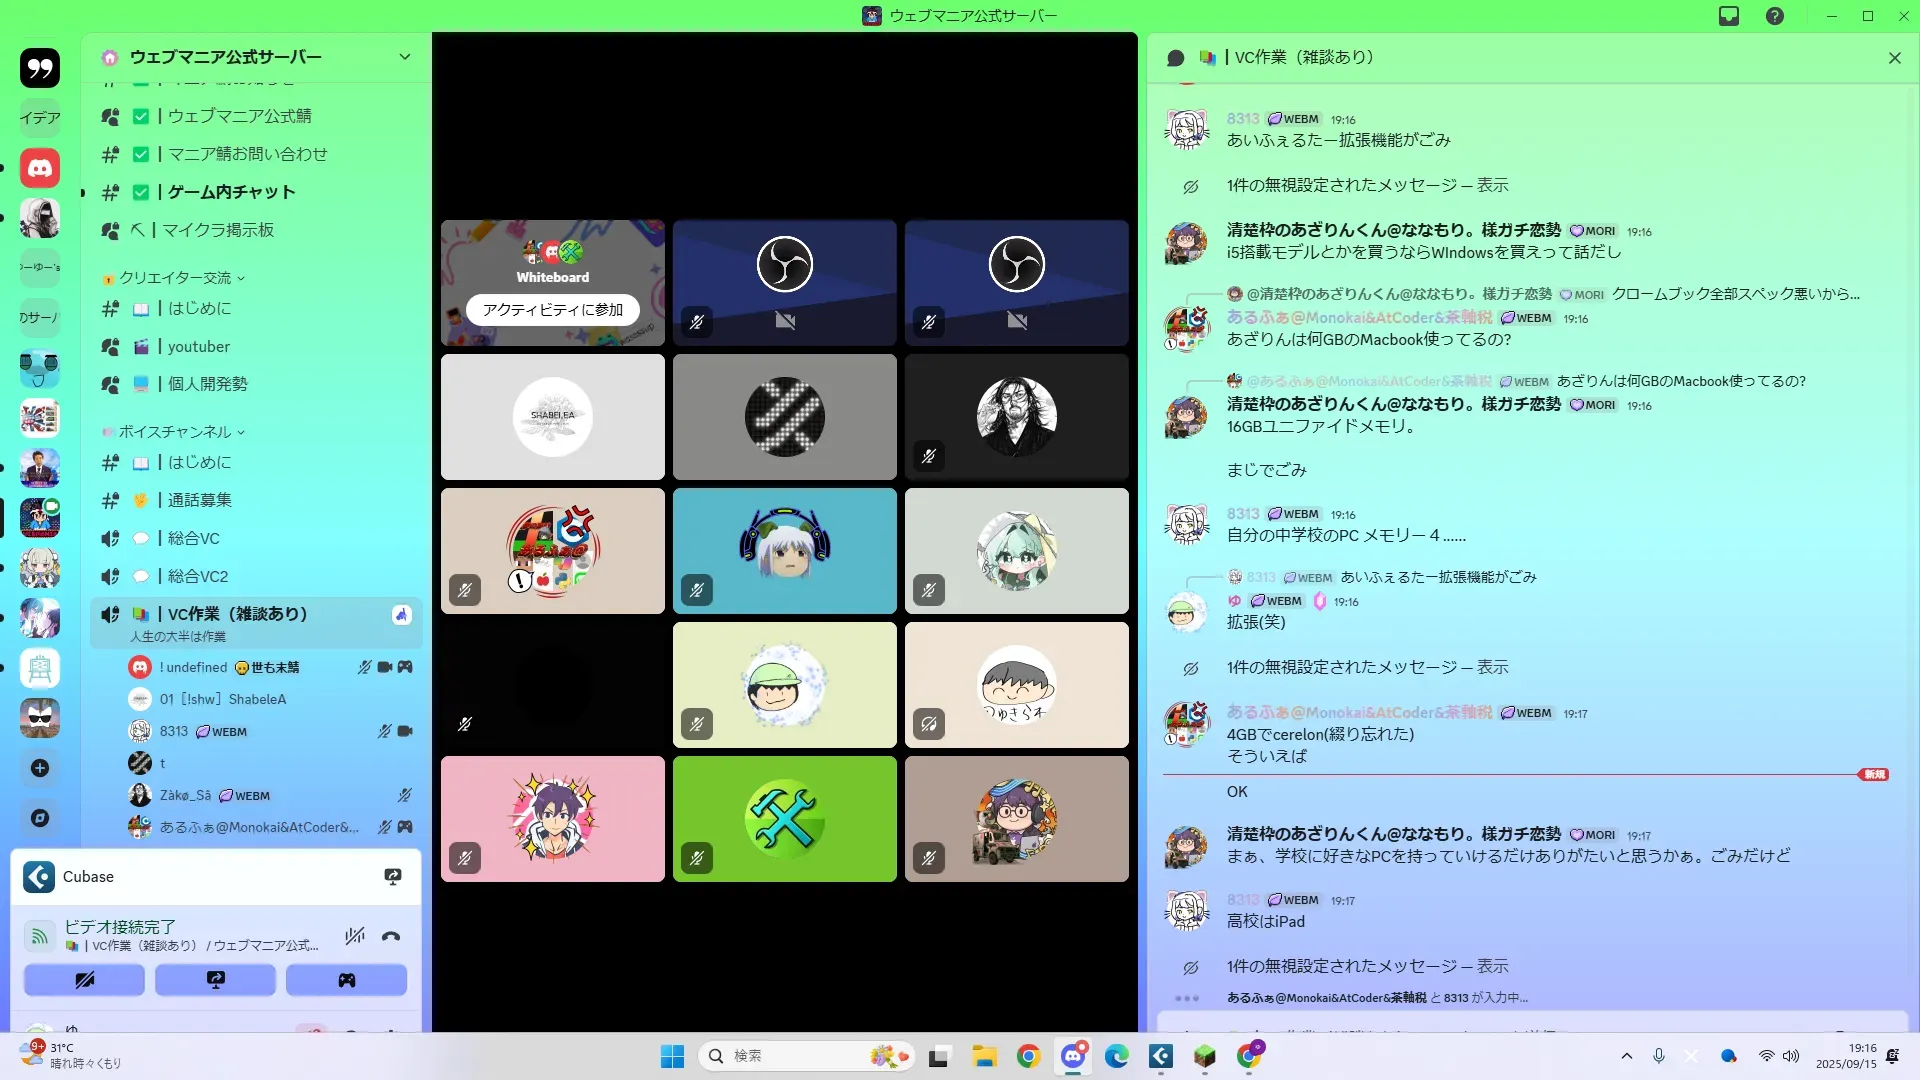1920x1080 pixels.
Task: Toggle noise suppression icon in voice panel
Action: pyautogui.click(x=355, y=937)
